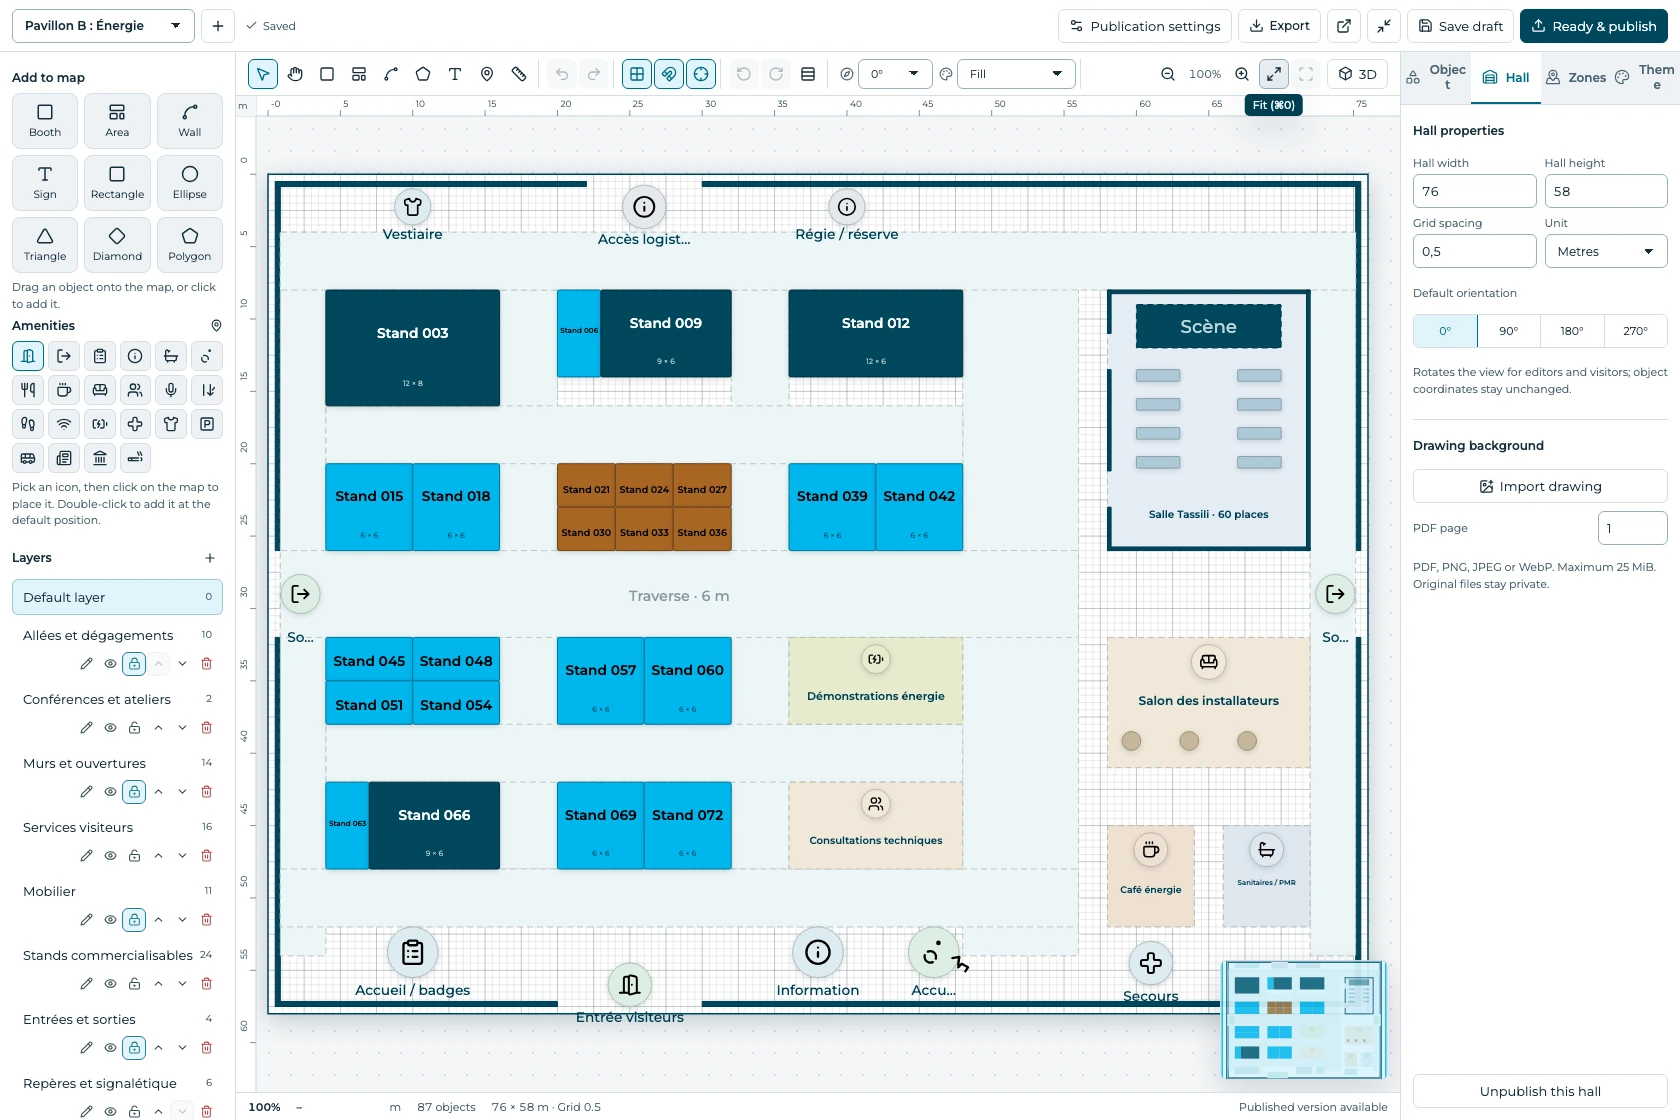Click the zoom out magnifier

[x=1168, y=74]
